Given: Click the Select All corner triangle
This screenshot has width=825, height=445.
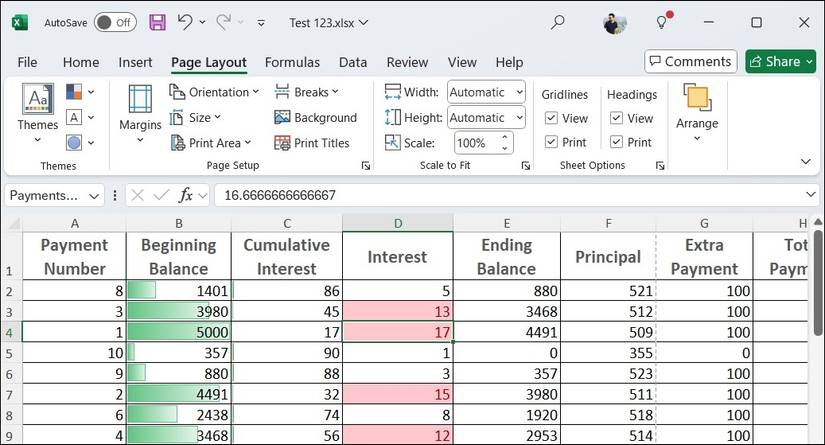Looking at the screenshot, I should click(x=14, y=224).
